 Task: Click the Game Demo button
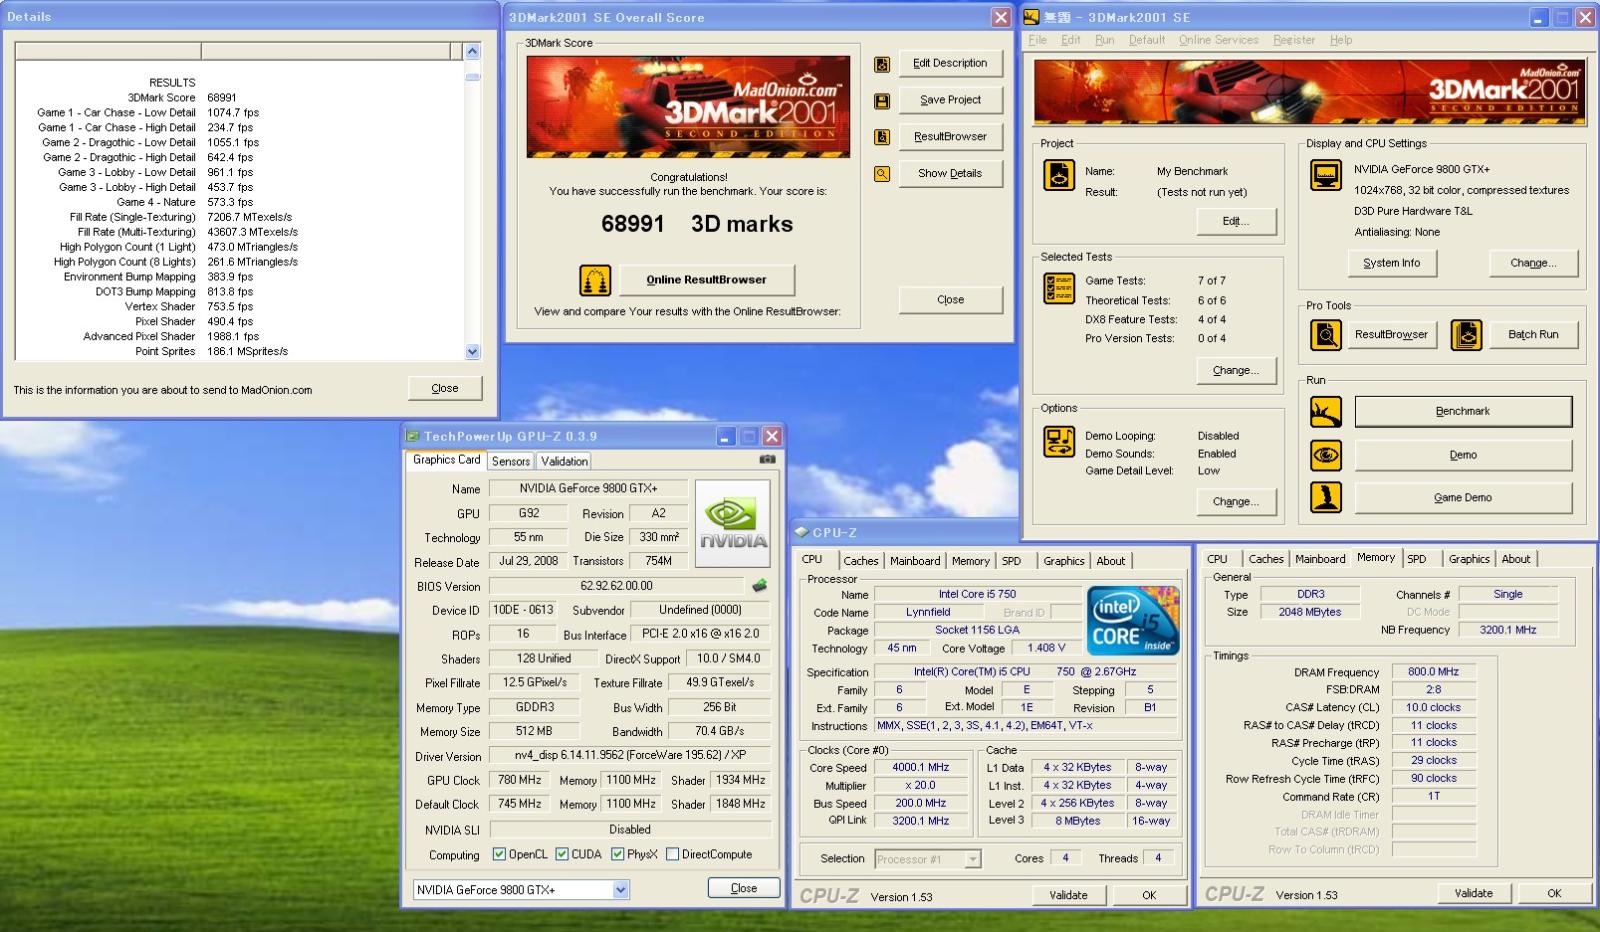(1463, 498)
